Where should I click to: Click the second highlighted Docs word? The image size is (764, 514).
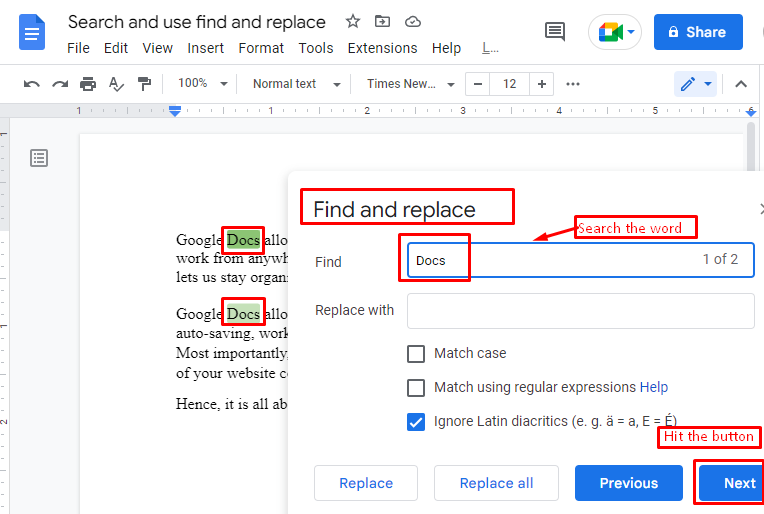pyautogui.click(x=243, y=313)
